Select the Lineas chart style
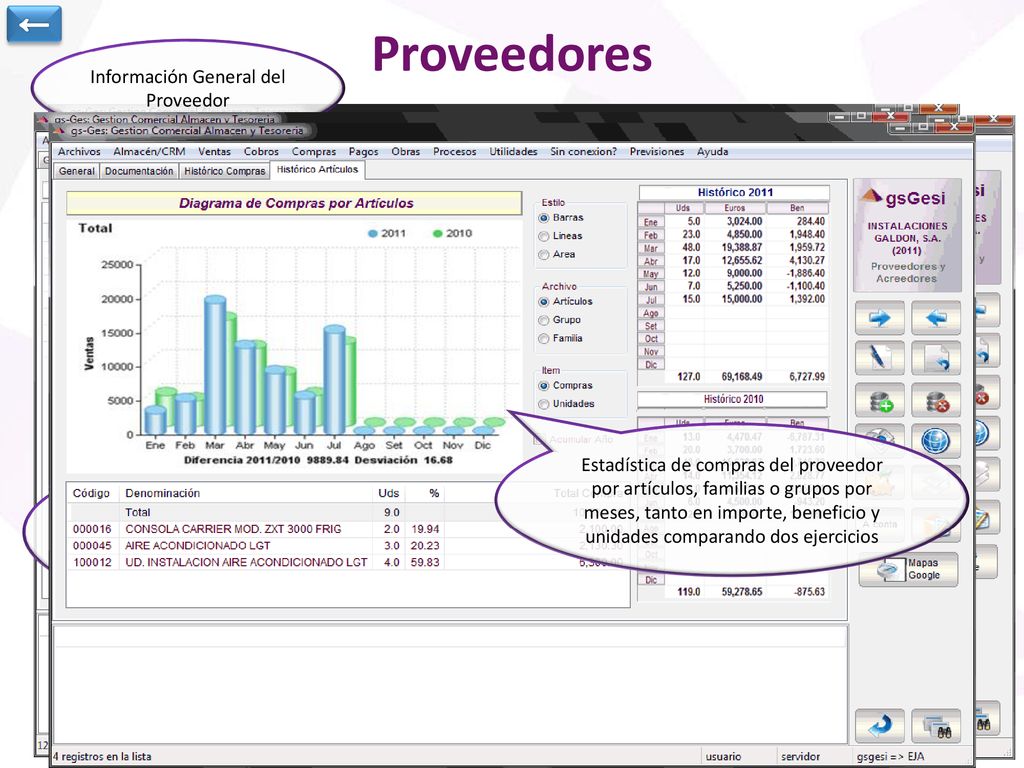 pos(543,236)
